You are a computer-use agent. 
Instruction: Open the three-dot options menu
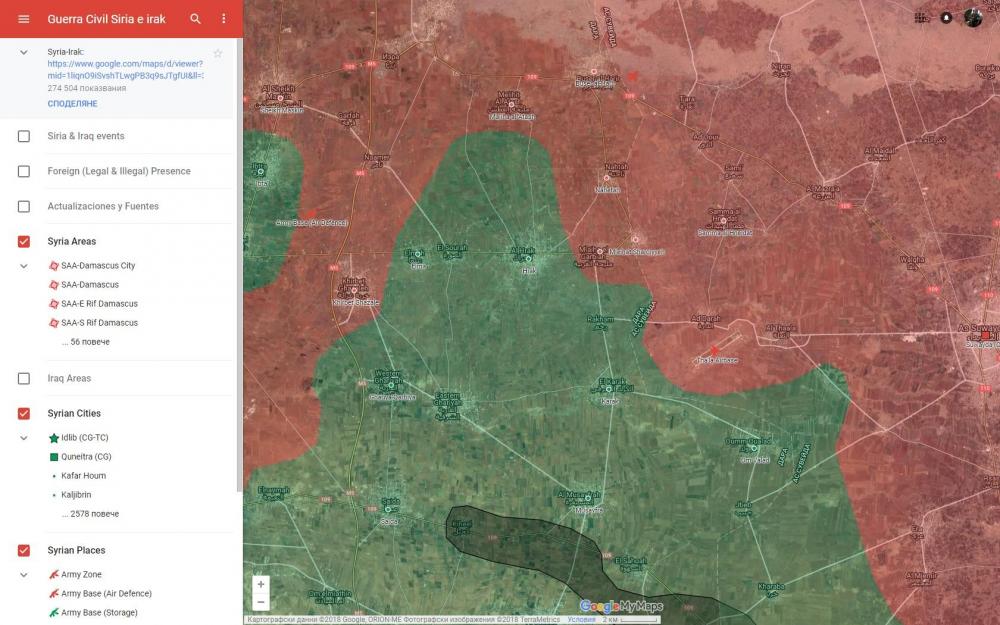(223, 19)
